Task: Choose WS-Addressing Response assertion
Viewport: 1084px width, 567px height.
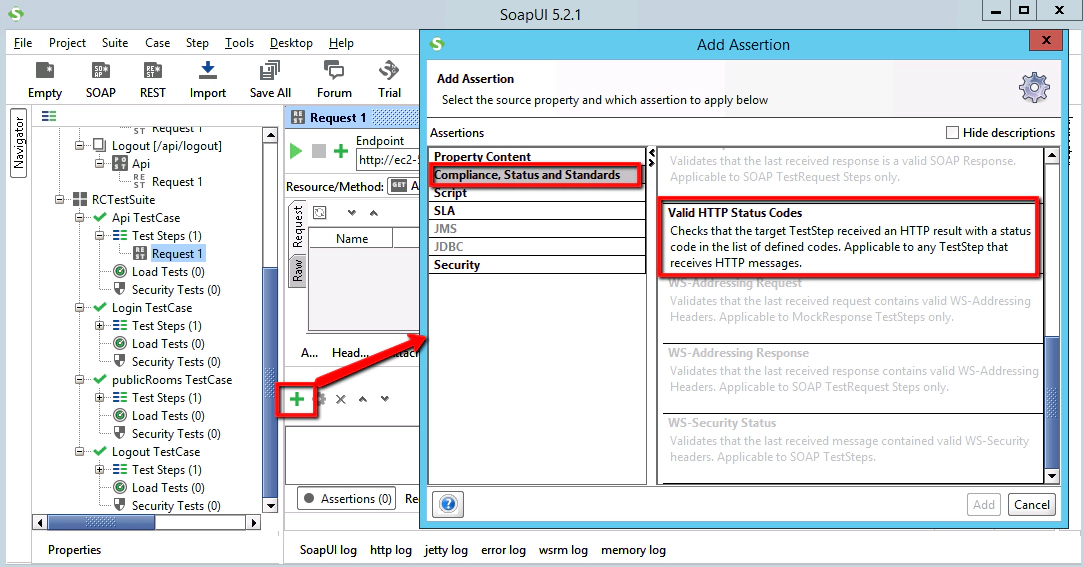Action: [852, 378]
